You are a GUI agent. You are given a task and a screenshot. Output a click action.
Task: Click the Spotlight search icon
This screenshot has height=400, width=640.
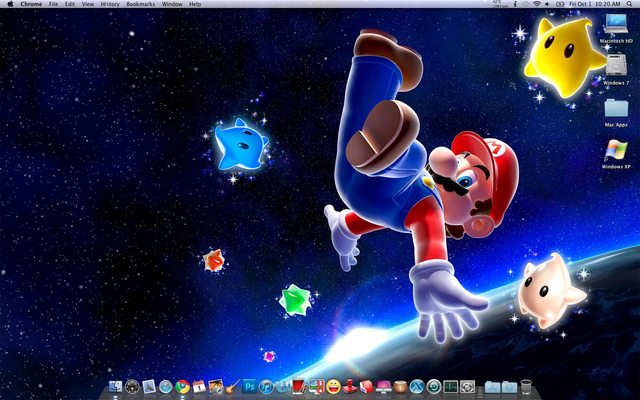coord(631,4)
